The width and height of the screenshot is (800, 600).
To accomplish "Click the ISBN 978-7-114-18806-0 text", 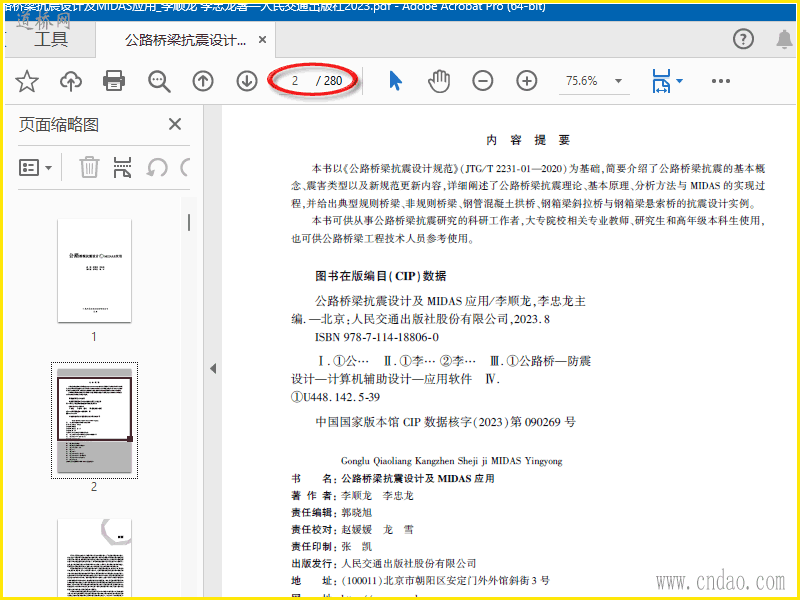I will click(x=377, y=337).
